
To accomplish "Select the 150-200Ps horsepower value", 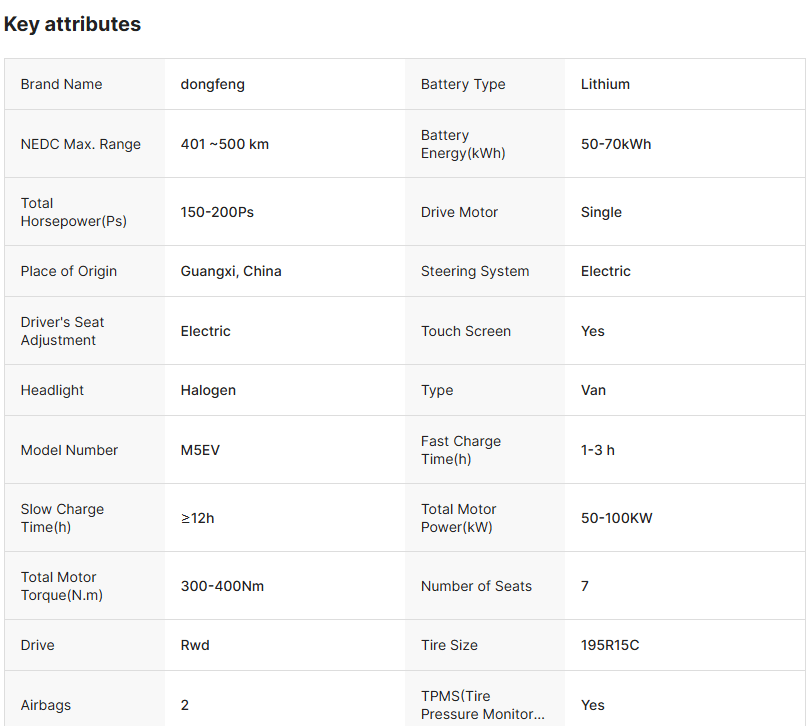I will pos(217,212).
